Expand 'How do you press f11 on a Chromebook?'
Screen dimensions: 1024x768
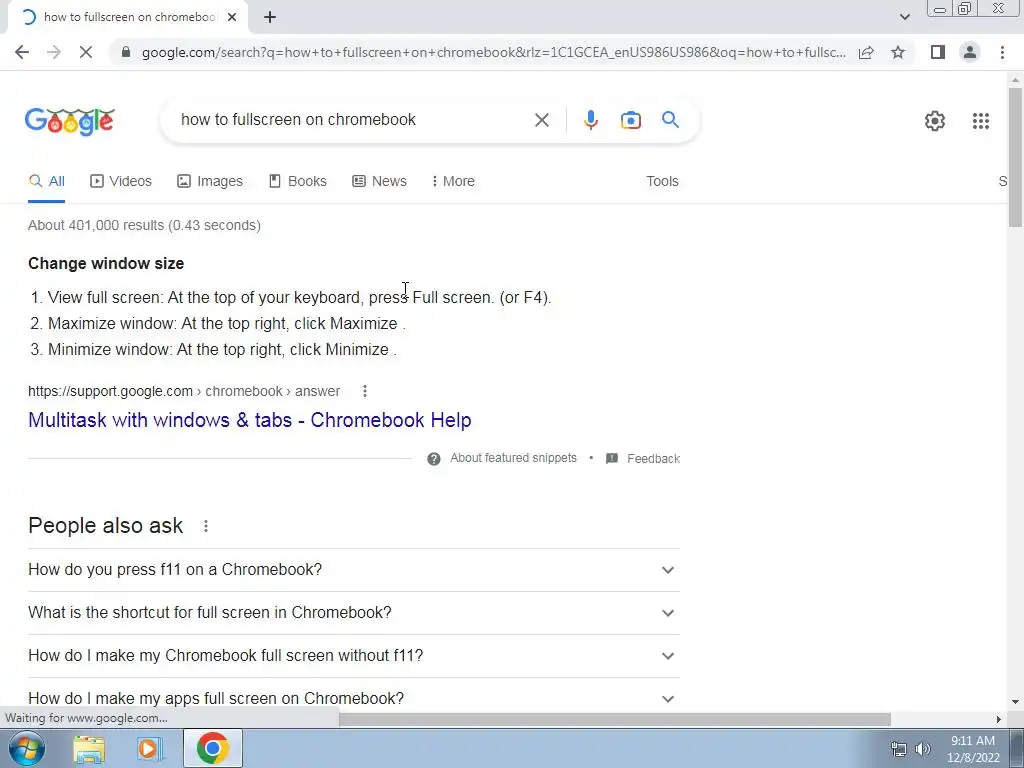point(354,569)
